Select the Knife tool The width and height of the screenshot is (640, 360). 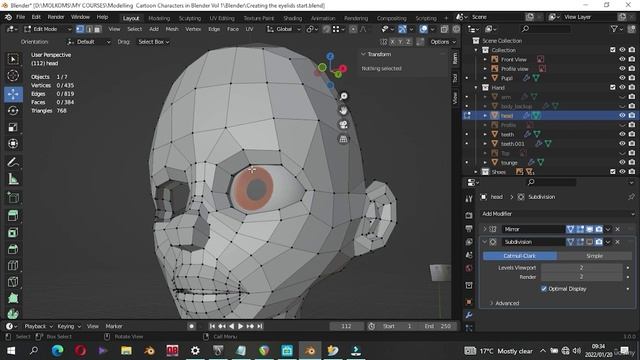13,282
